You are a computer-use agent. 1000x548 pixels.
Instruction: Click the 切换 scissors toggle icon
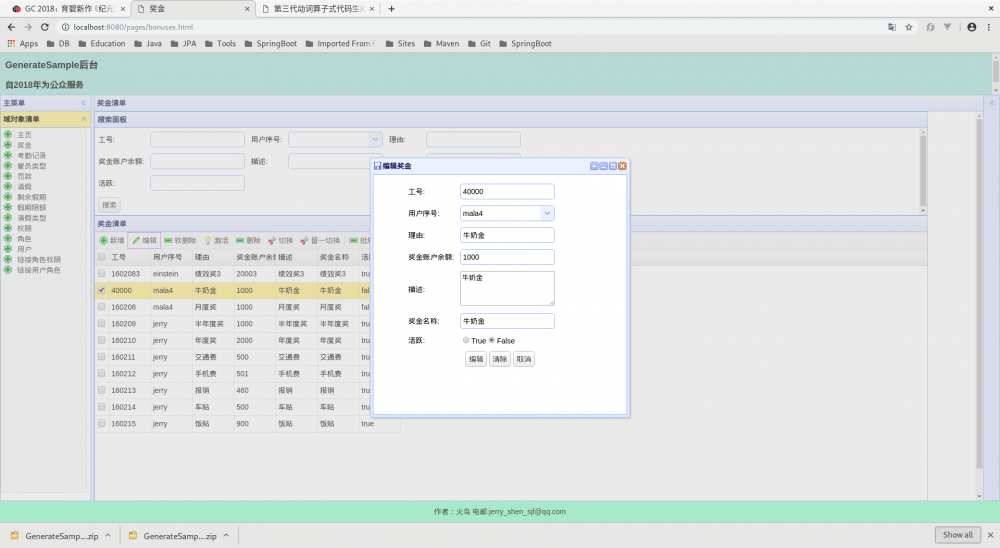coord(272,241)
